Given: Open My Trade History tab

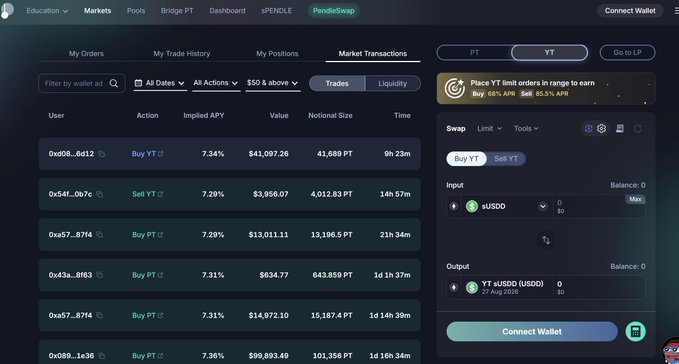Looking at the screenshot, I should (181, 54).
